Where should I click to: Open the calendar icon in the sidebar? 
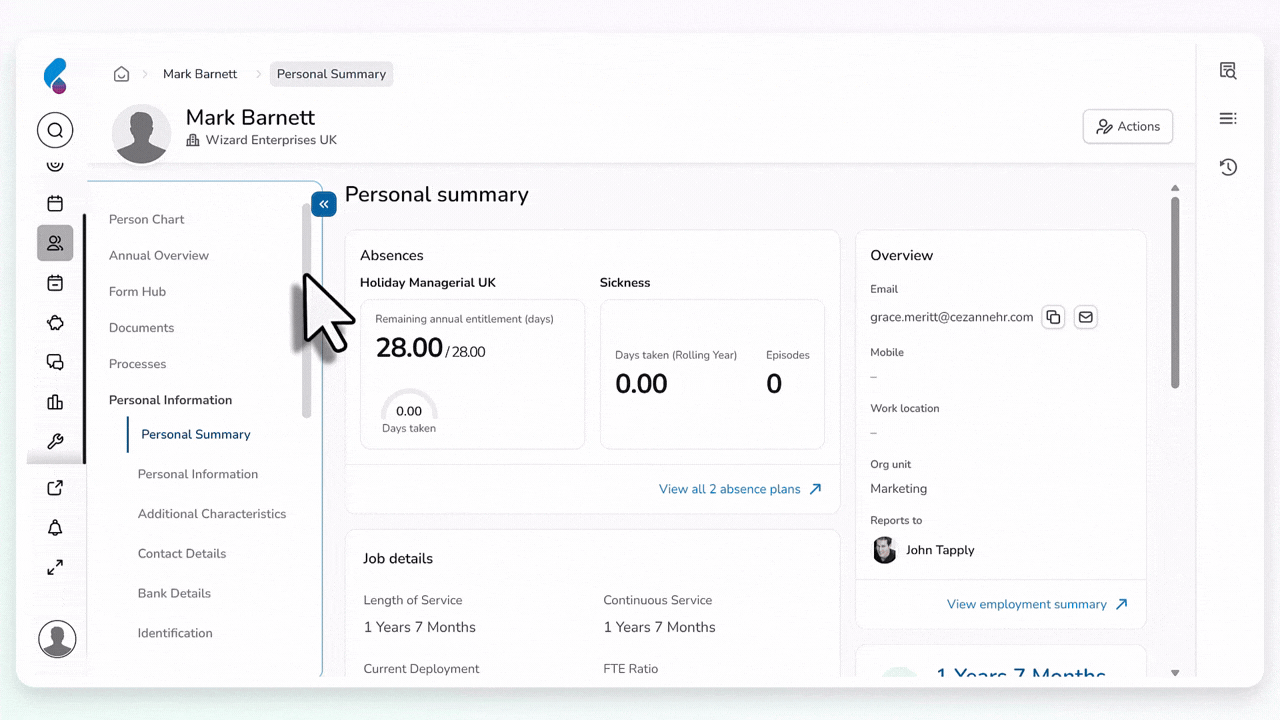(55, 203)
